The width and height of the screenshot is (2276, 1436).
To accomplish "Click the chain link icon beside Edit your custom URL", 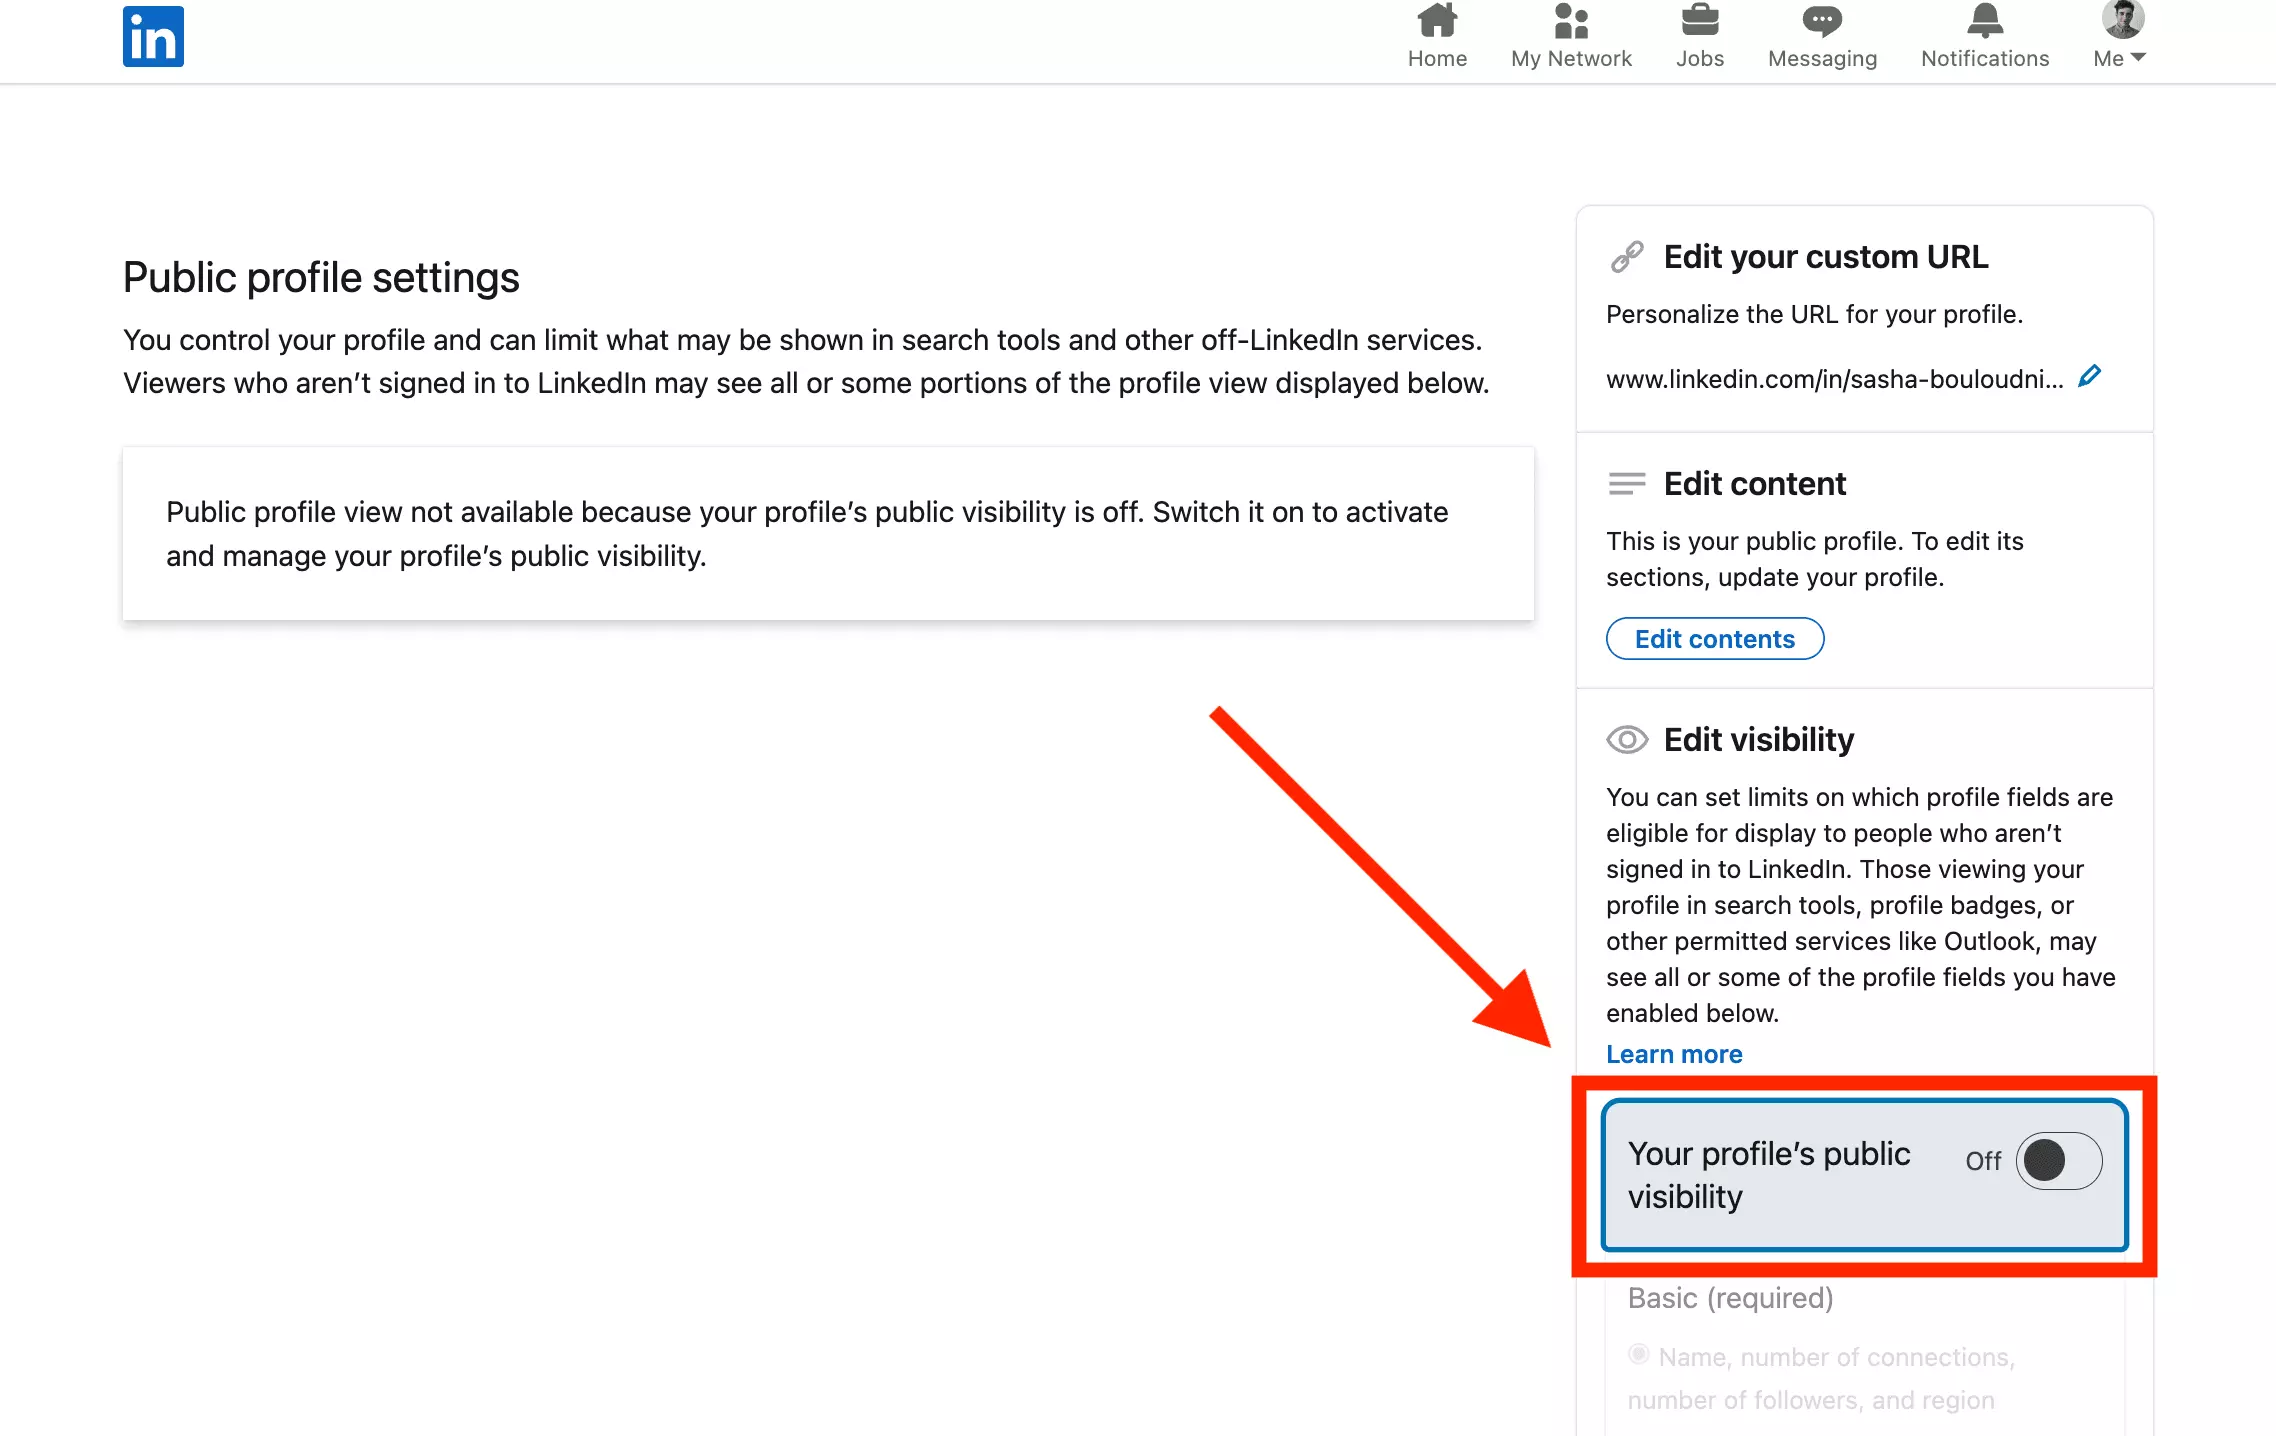I will point(1627,257).
